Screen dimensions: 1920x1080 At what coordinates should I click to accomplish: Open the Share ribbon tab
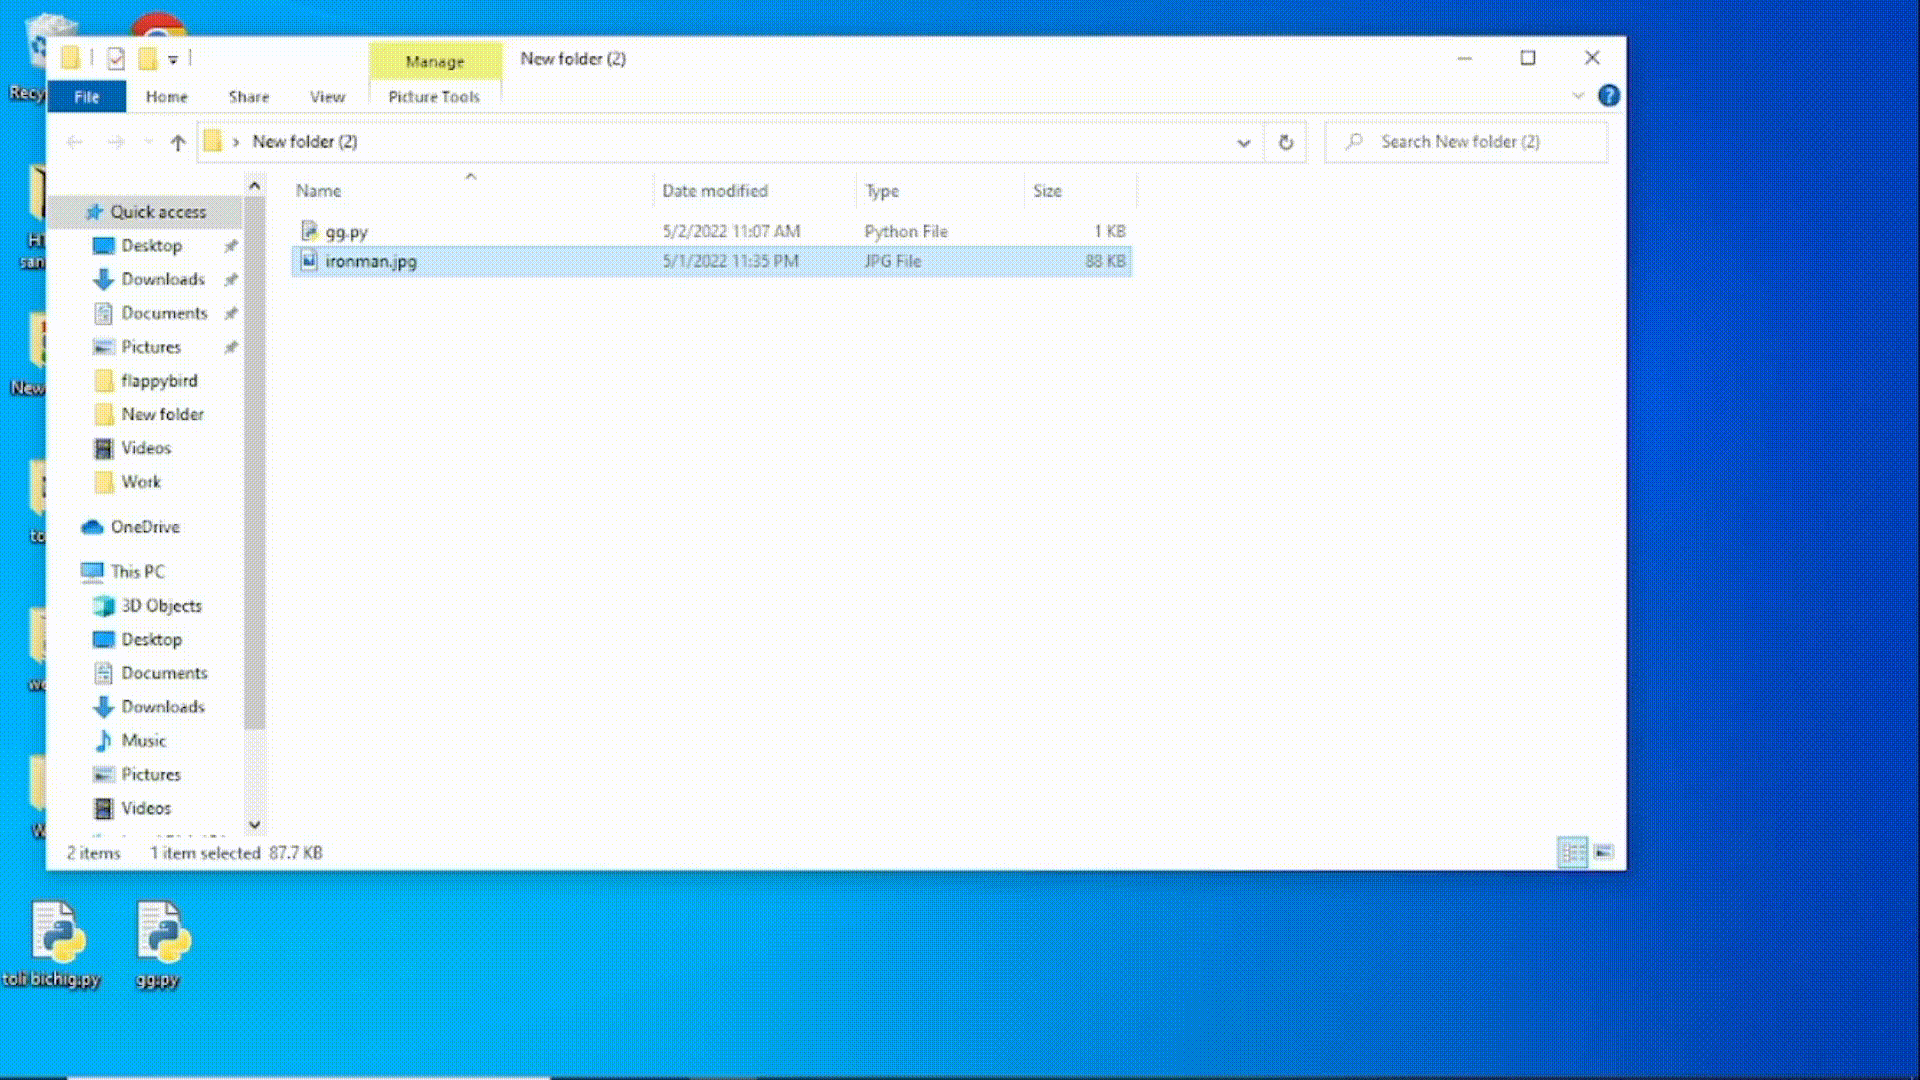pos(248,97)
